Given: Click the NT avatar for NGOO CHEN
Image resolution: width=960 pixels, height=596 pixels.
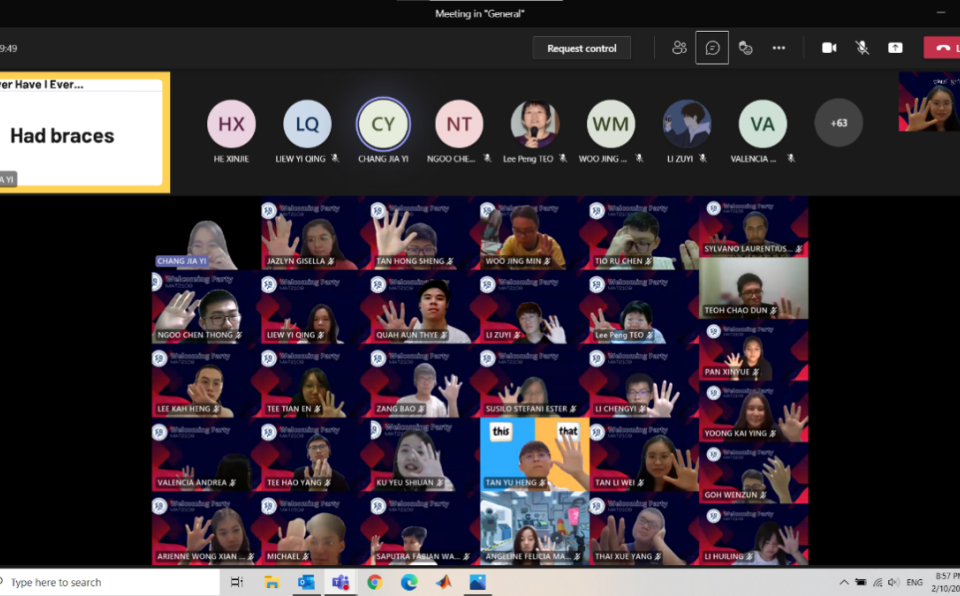Looking at the screenshot, I should point(459,124).
